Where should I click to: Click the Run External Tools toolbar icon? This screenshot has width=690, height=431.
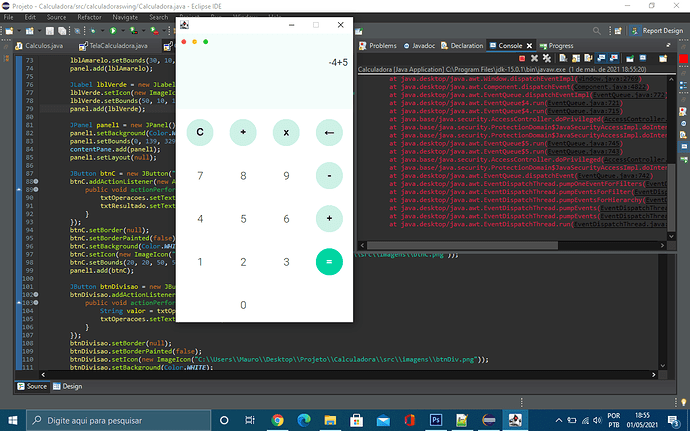[x=154, y=31]
